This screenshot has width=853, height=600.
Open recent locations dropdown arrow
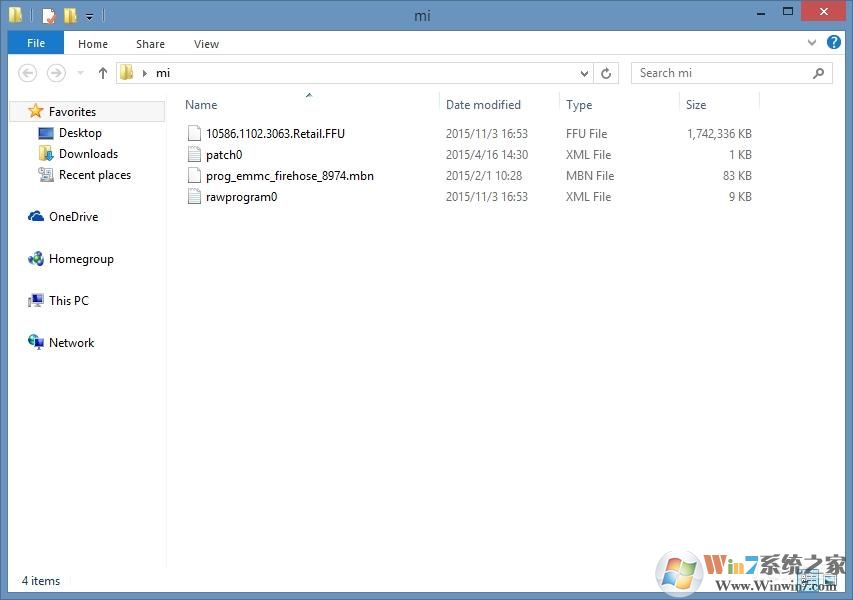point(81,73)
